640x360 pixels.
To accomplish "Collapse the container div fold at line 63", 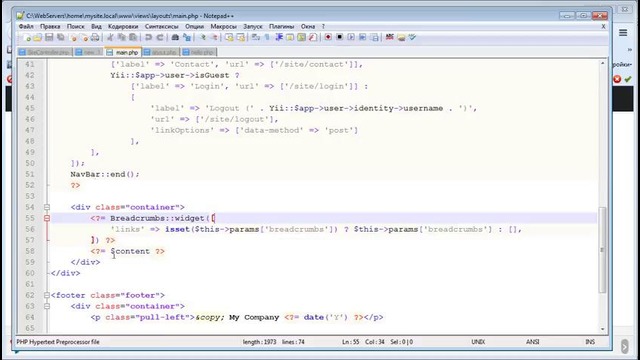I will [47, 306].
